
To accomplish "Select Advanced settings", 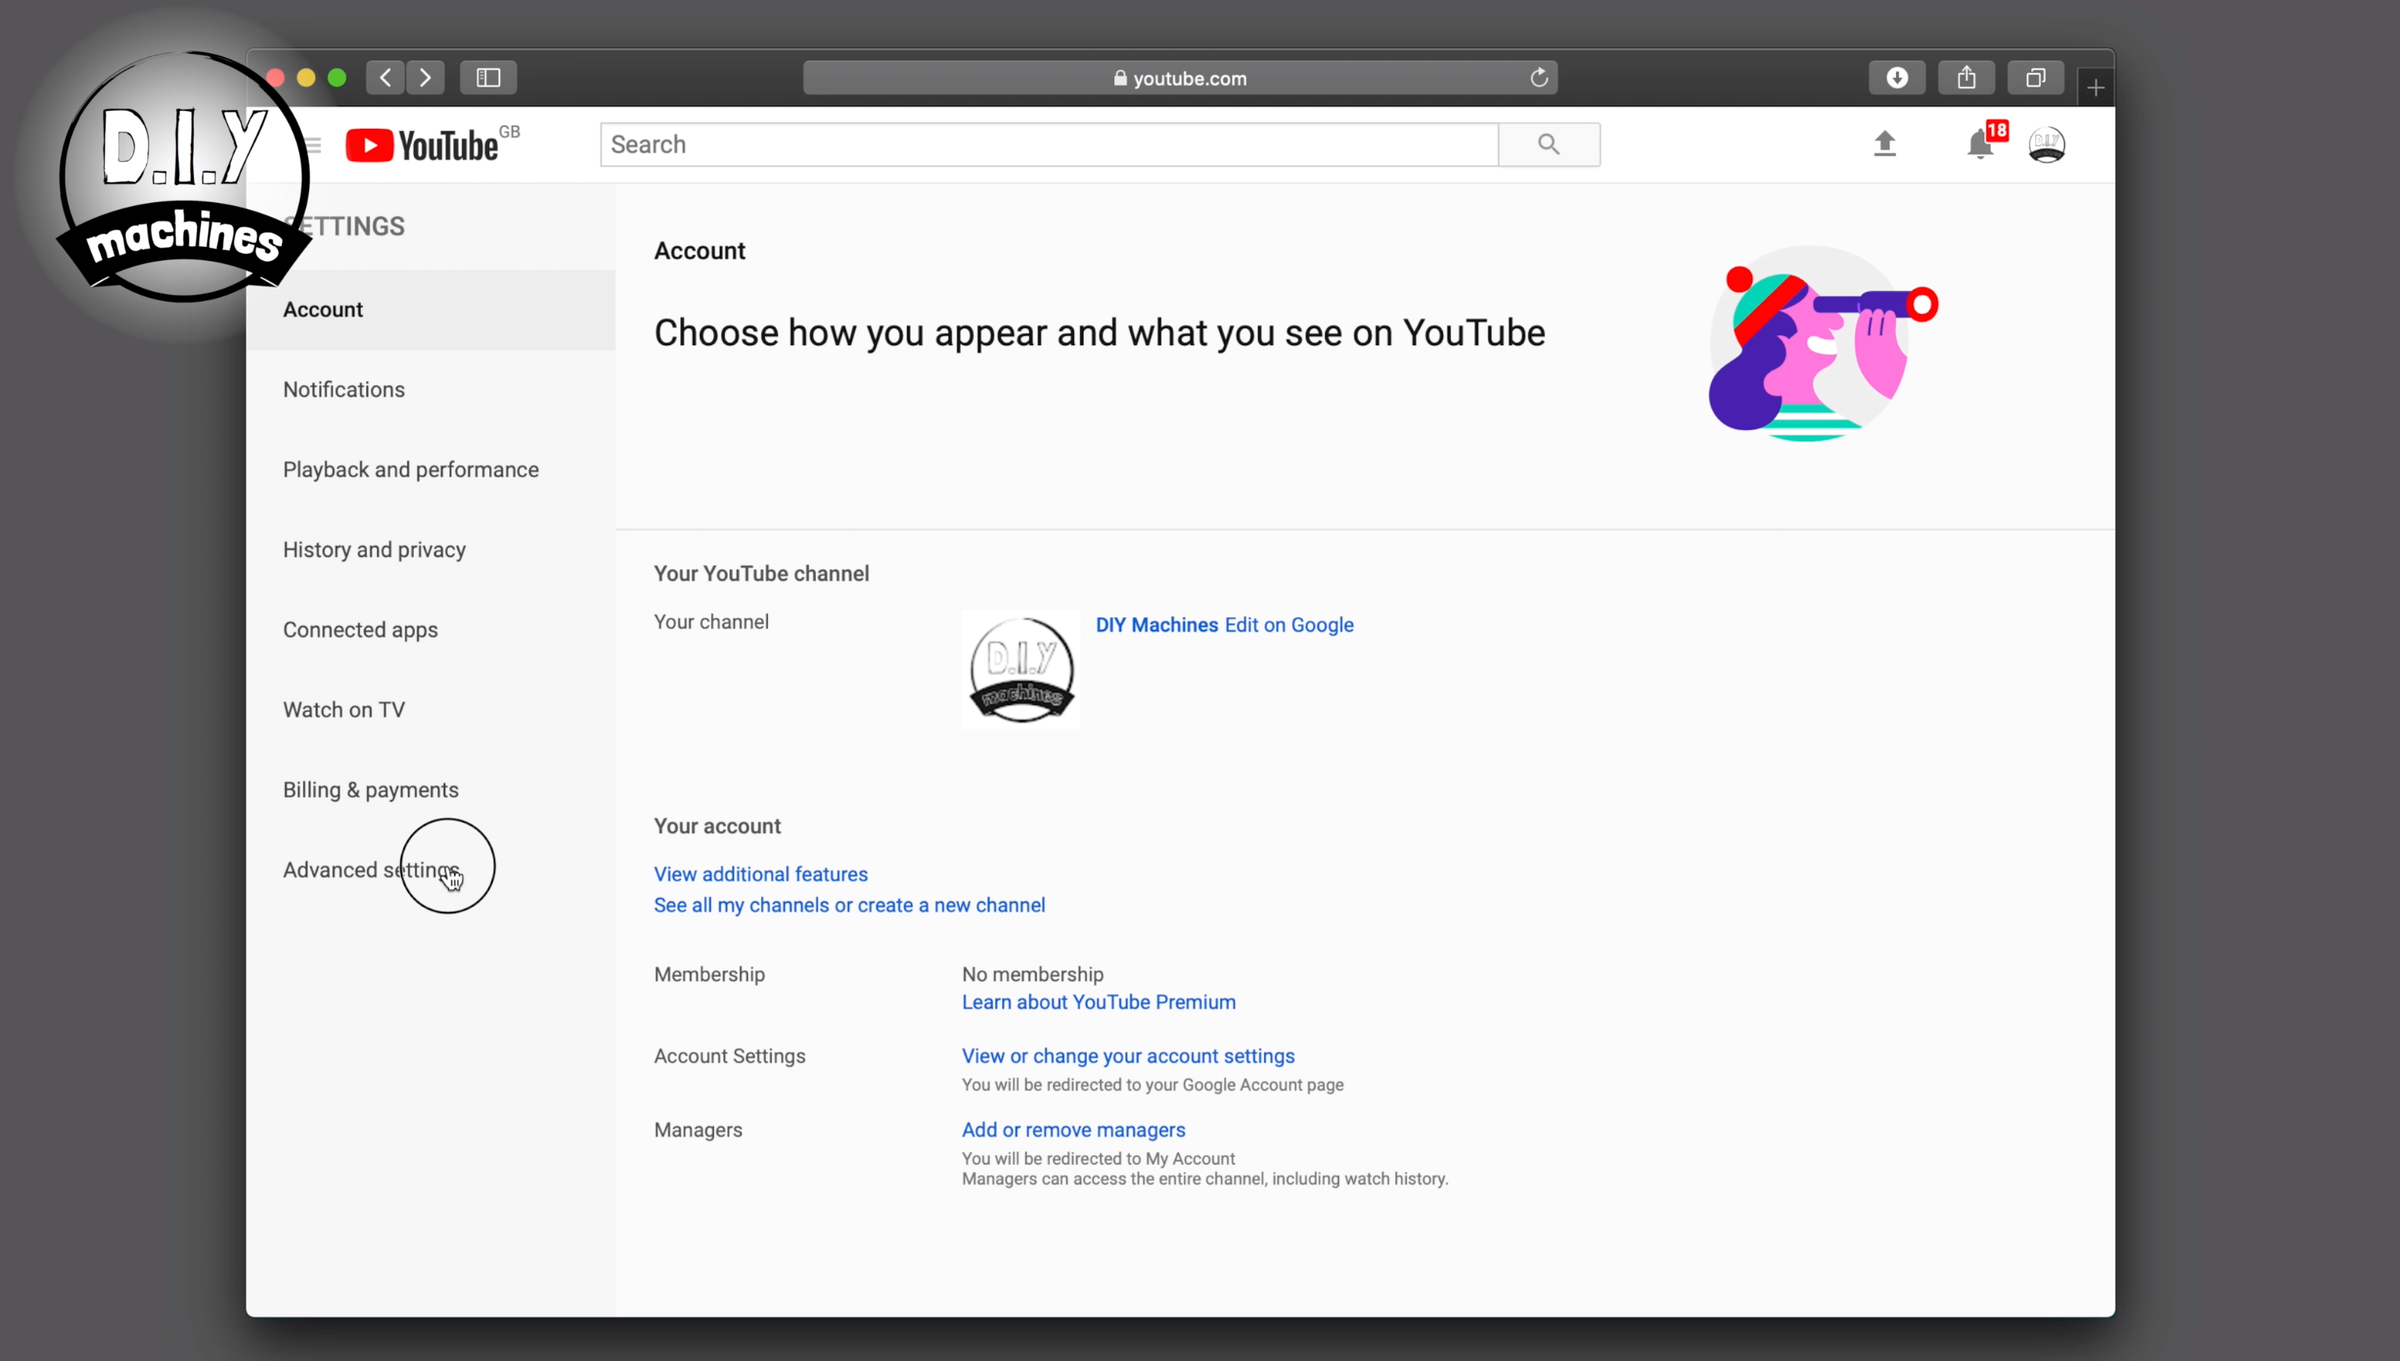I will pyautogui.click(x=371, y=869).
